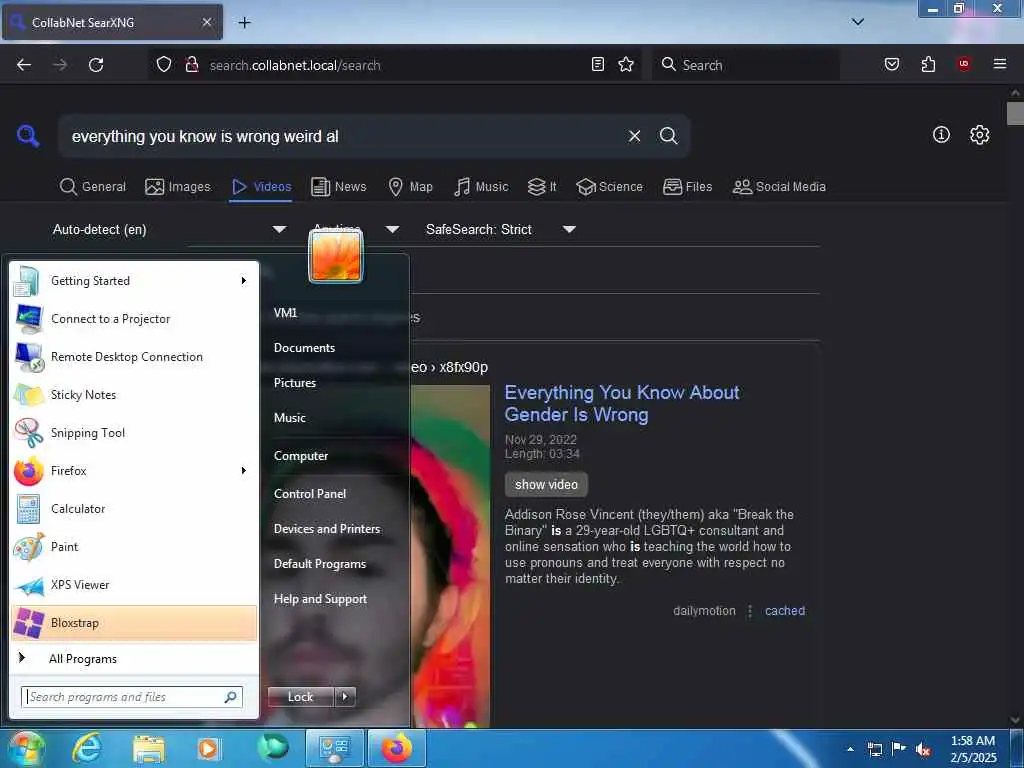
Task: Open the Pocket save icon
Action: pos(891,64)
